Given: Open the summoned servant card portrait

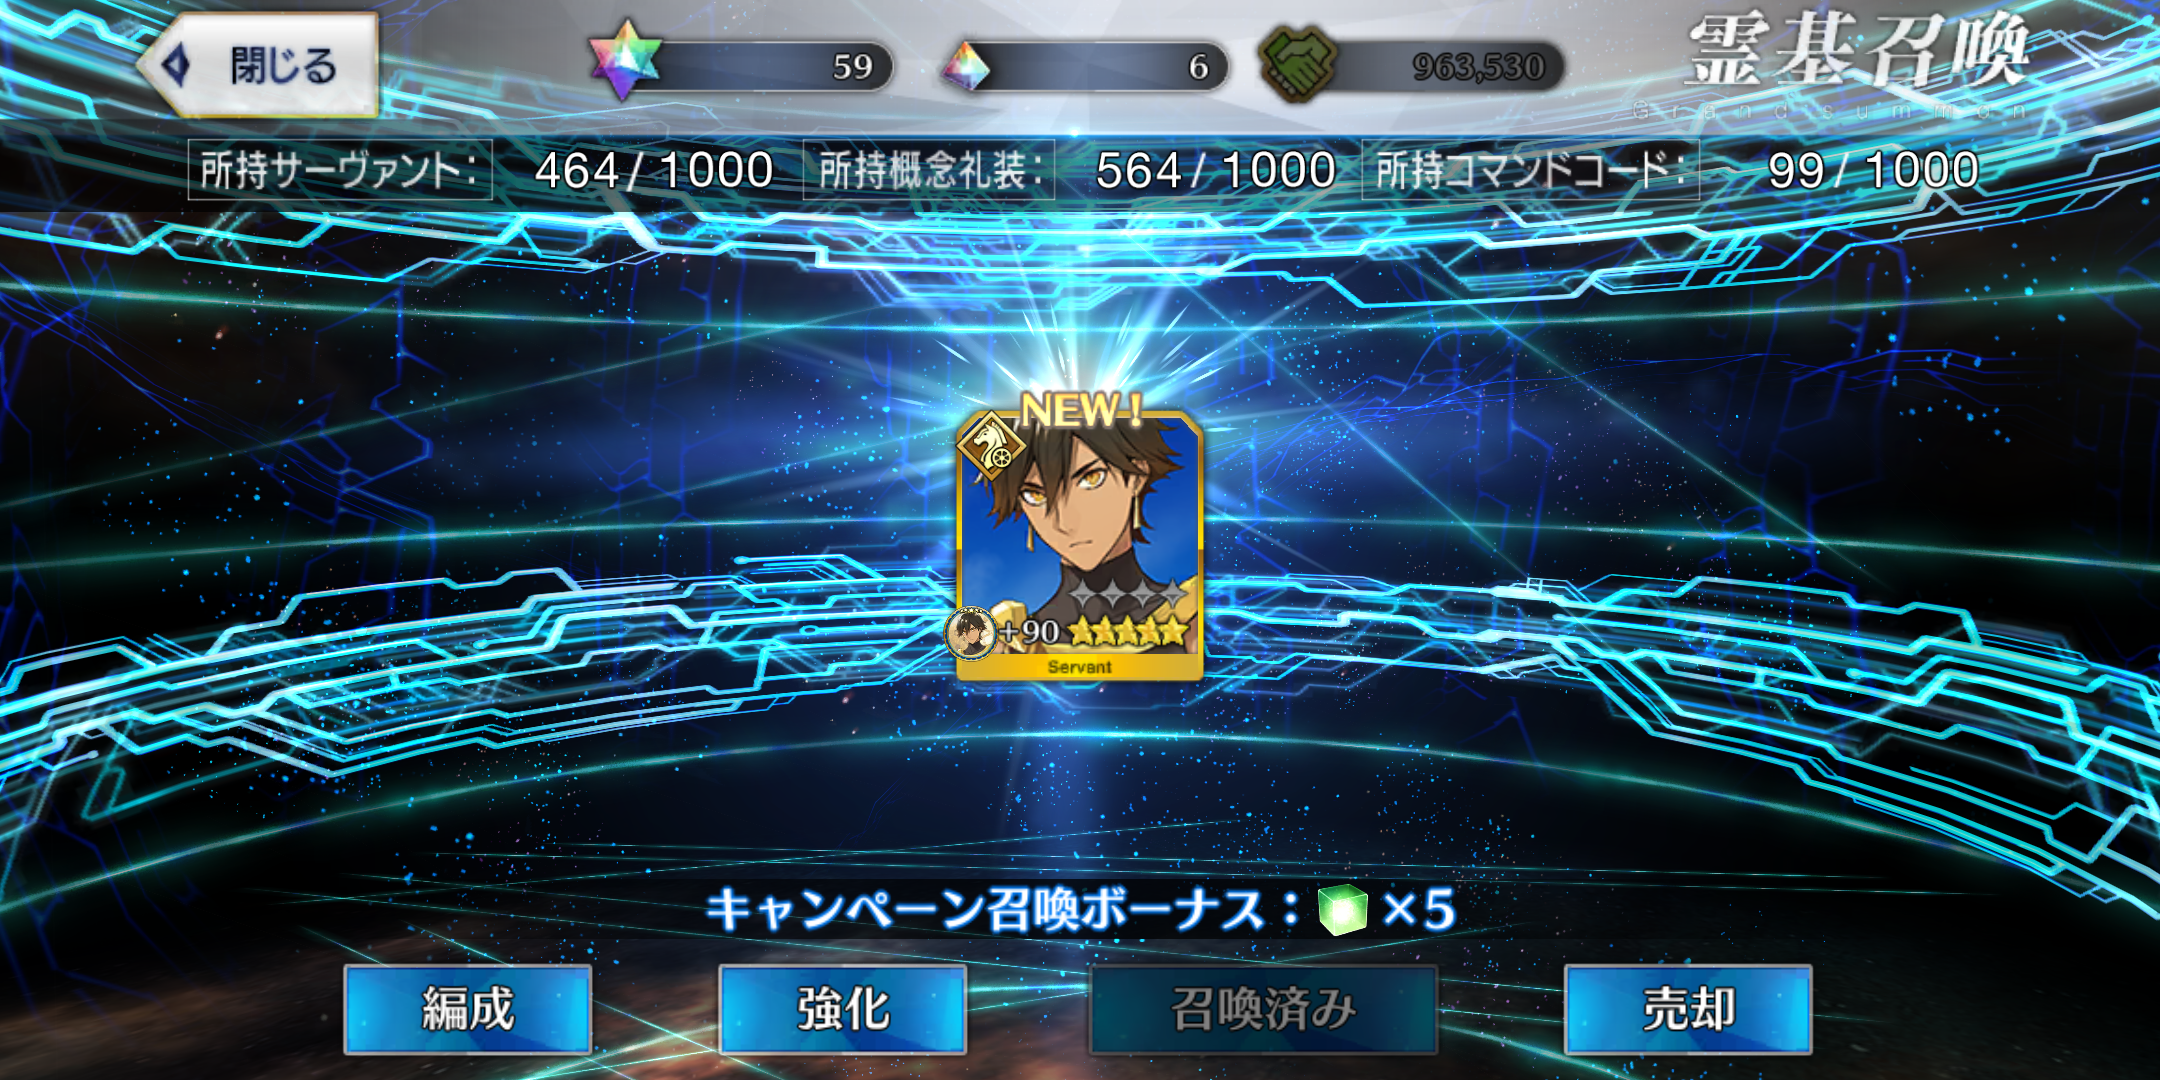Looking at the screenshot, I should [1079, 546].
